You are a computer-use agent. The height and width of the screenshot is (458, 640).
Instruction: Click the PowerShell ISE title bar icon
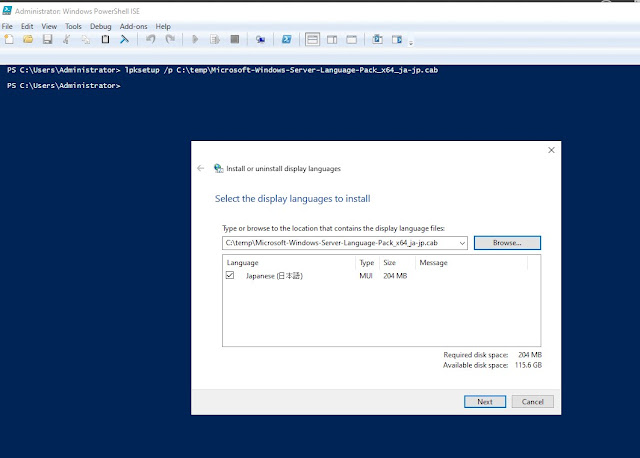click(7, 11)
